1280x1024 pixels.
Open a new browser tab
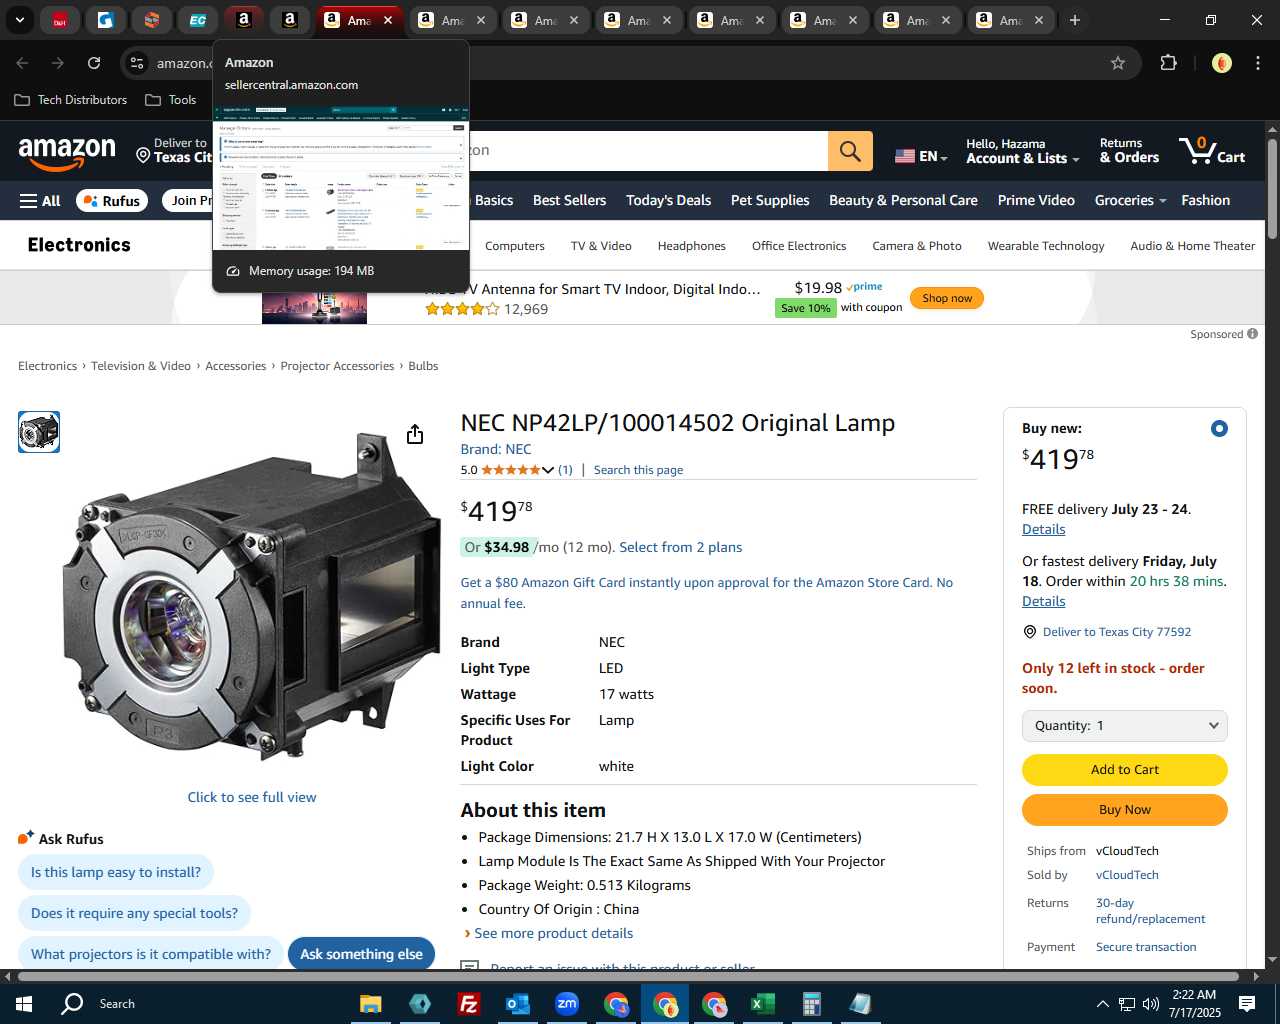(1075, 20)
